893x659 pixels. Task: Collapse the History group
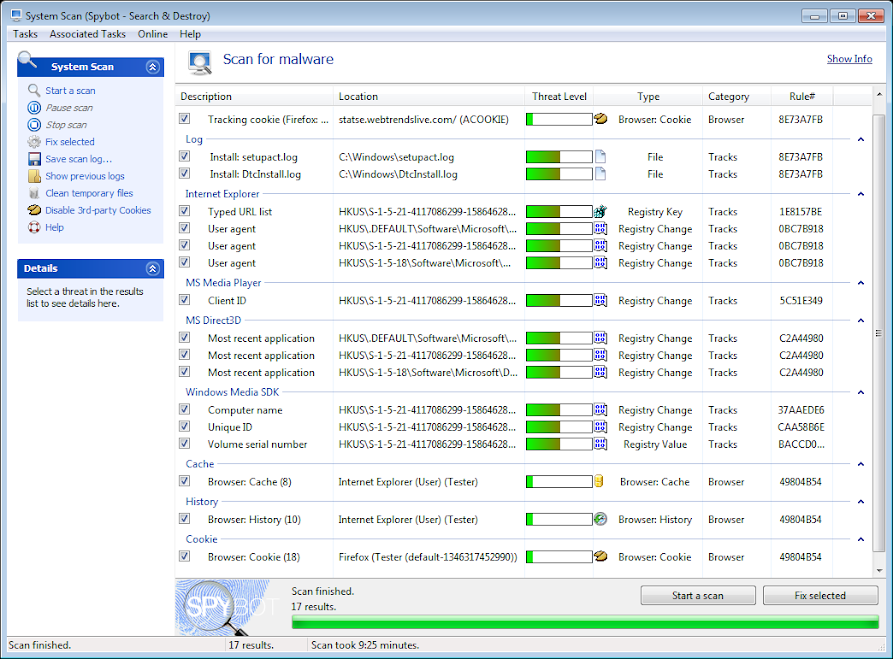click(861, 502)
